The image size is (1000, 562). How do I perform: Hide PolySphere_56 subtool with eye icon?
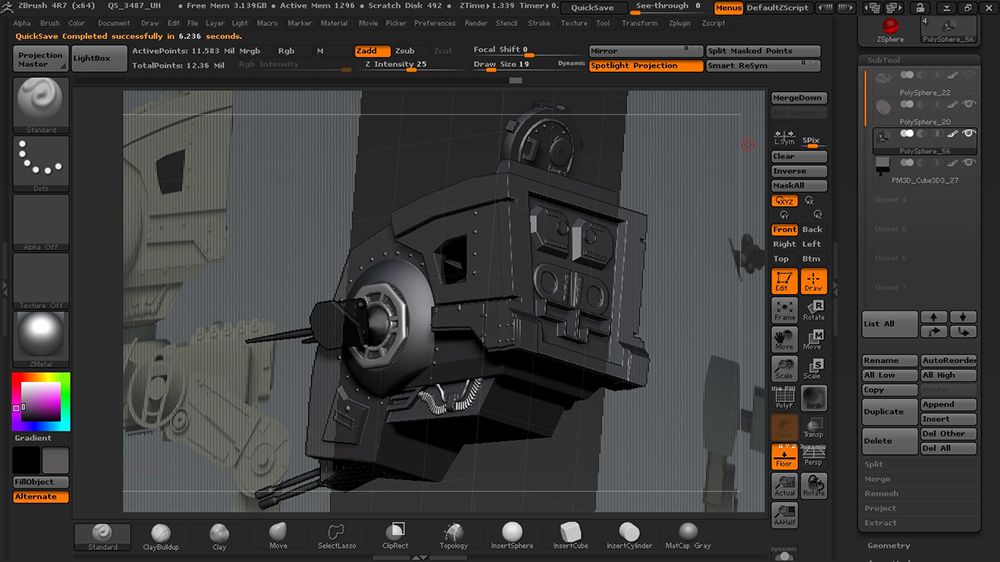point(969,133)
